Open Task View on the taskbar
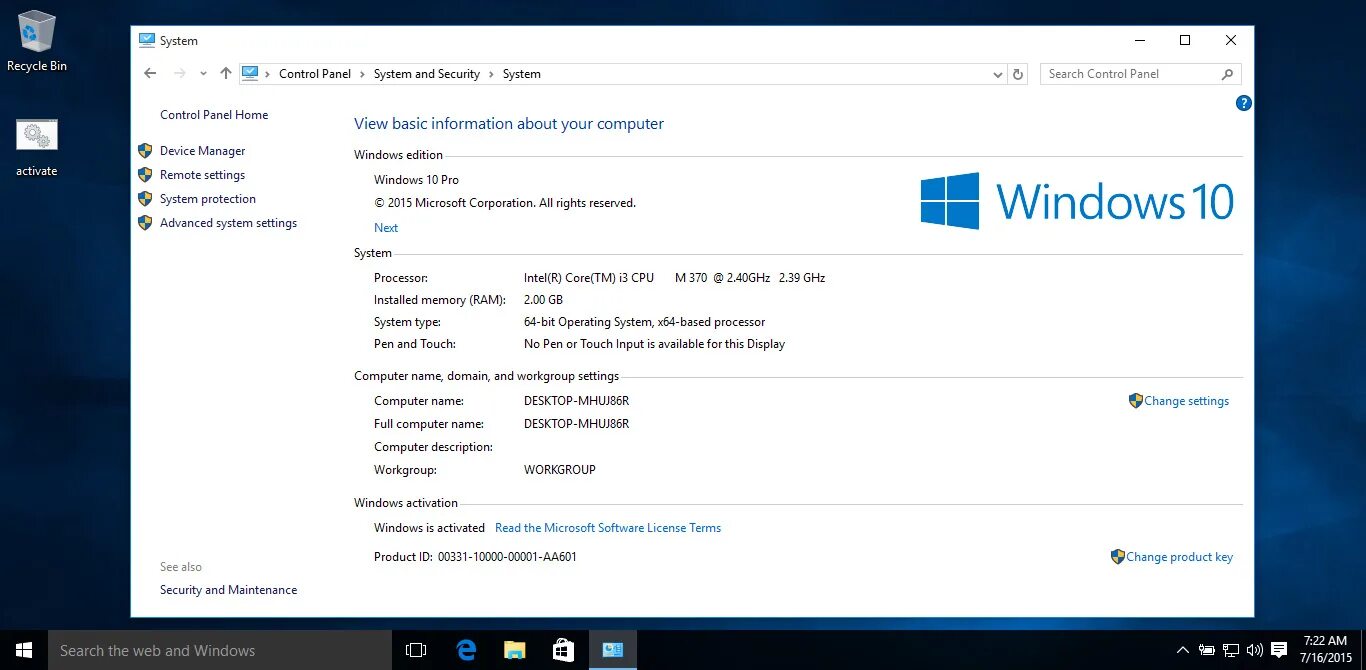Image resolution: width=1366 pixels, height=670 pixels. (416, 650)
